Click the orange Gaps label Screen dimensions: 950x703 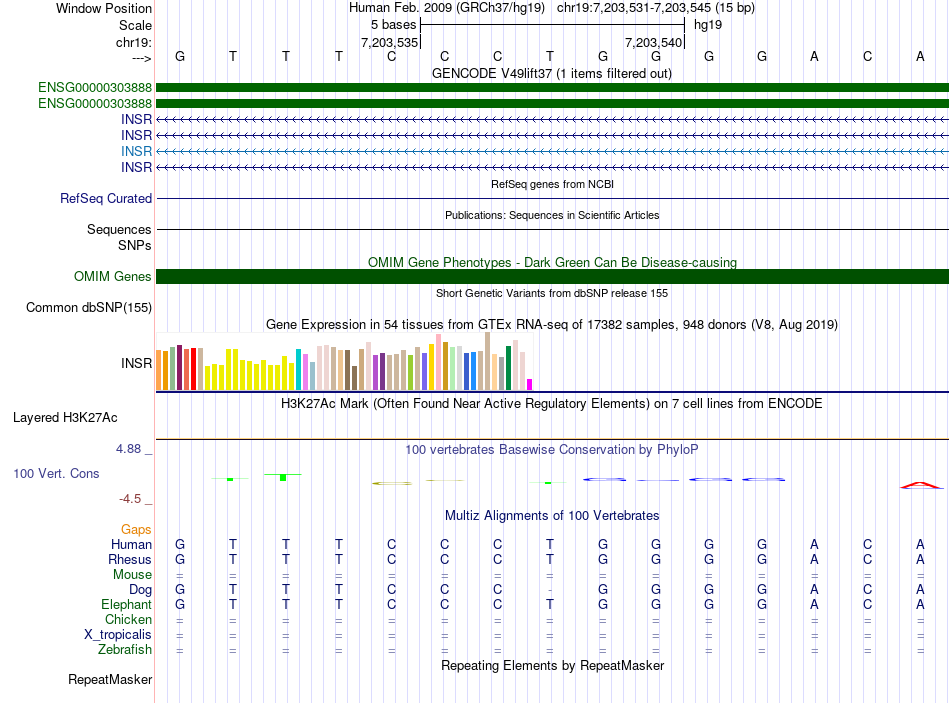coord(136,529)
